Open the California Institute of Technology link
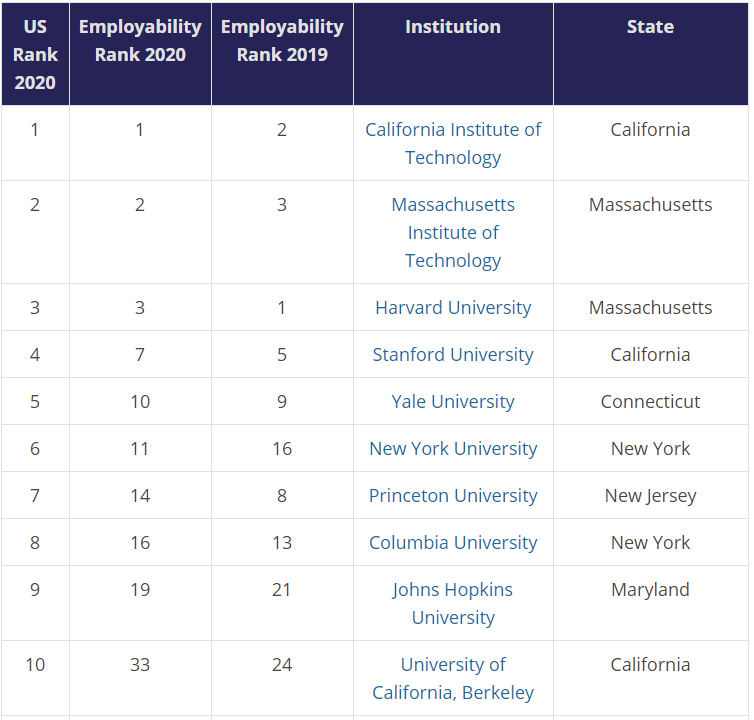The height and width of the screenshot is (720, 754). pyautogui.click(x=453, y=143)
